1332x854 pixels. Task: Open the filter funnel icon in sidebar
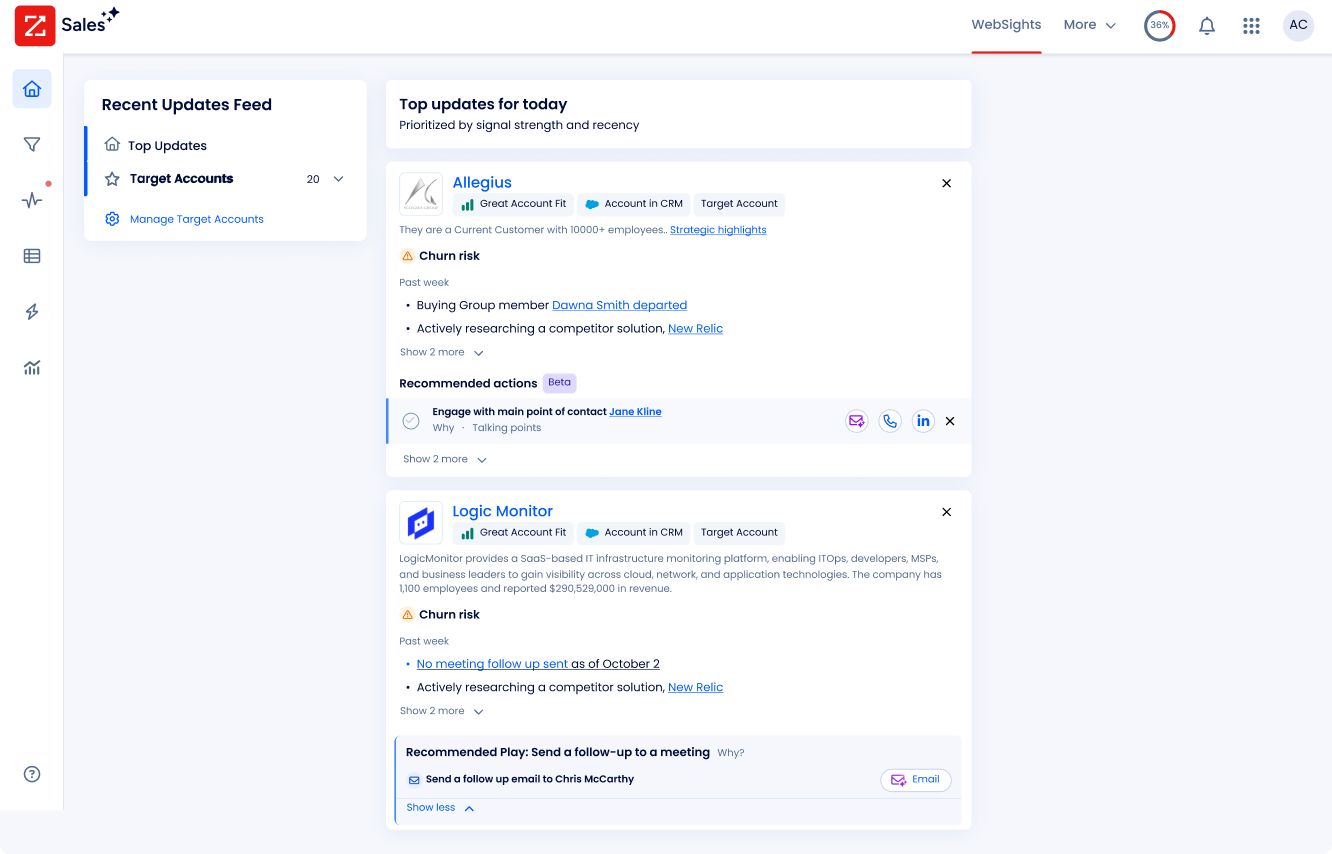(32, 145)
